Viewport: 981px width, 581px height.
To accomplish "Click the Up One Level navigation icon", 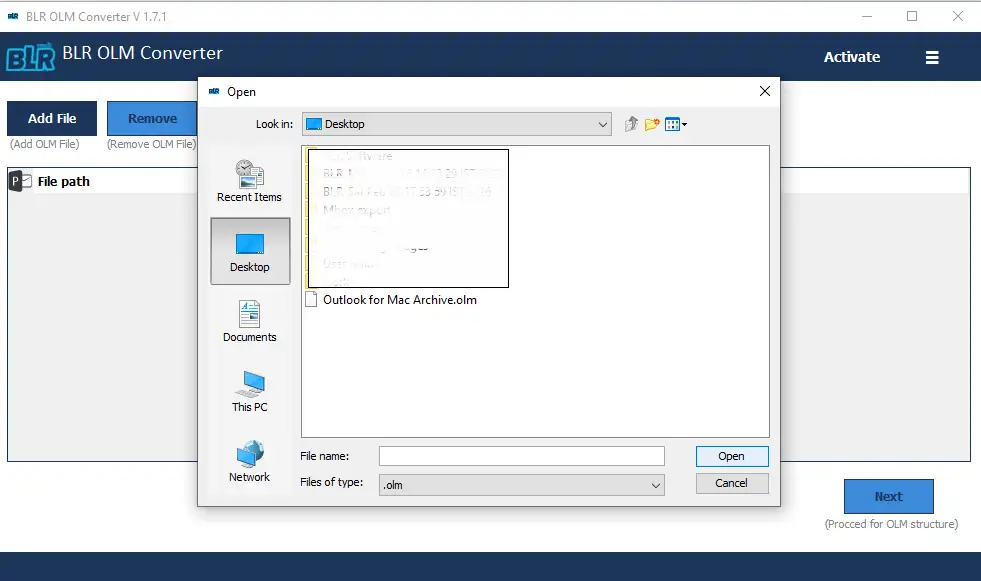I will point(631,123).
